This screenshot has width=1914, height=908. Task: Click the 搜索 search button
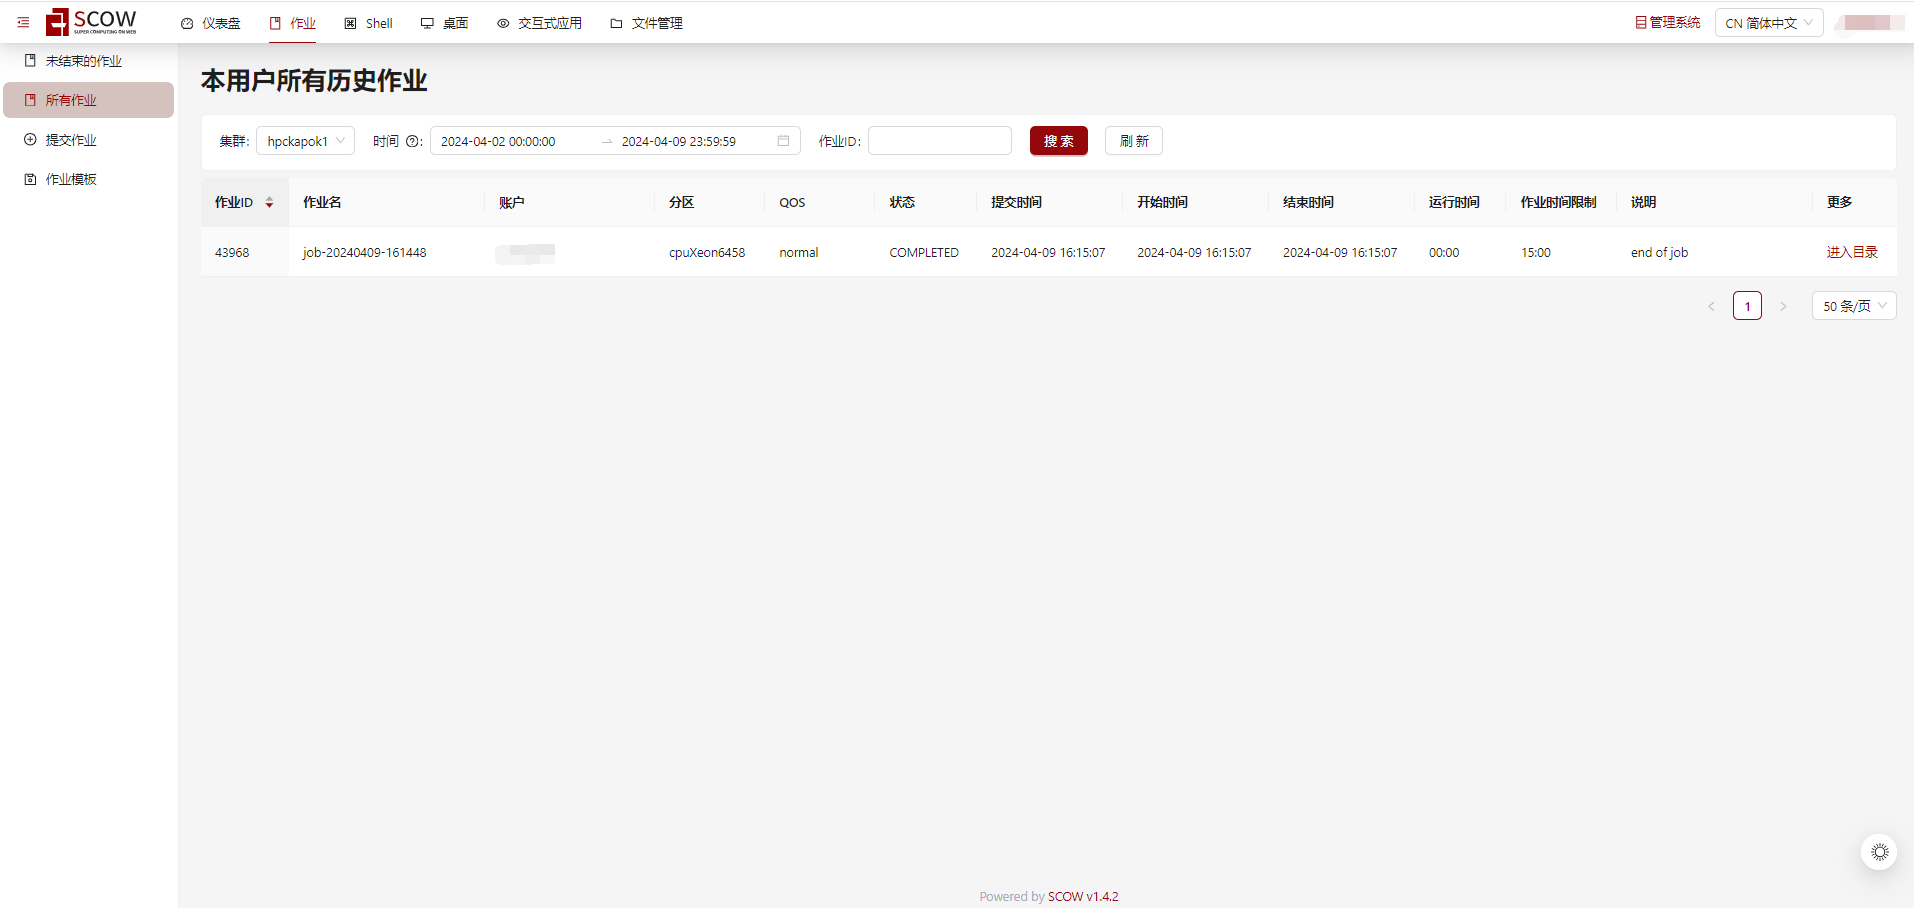click(x=1059, y=141)
